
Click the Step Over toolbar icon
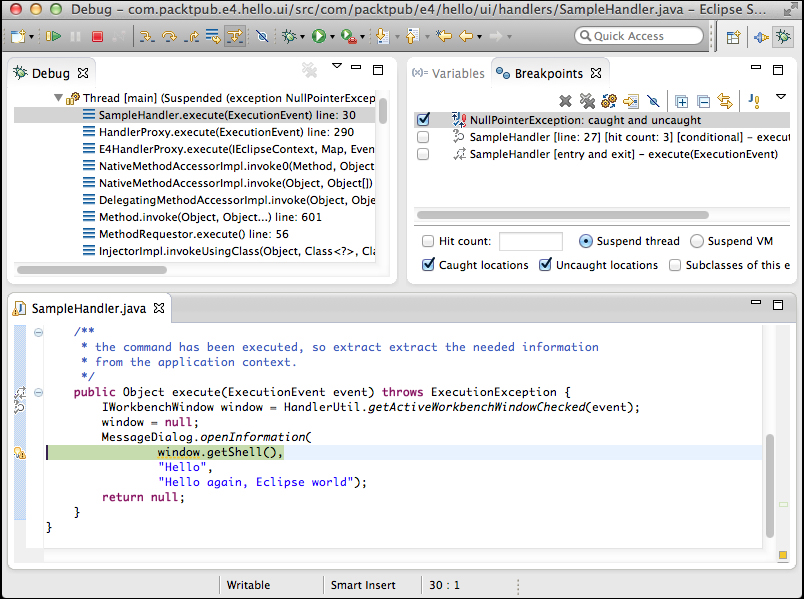coord(169,36)
